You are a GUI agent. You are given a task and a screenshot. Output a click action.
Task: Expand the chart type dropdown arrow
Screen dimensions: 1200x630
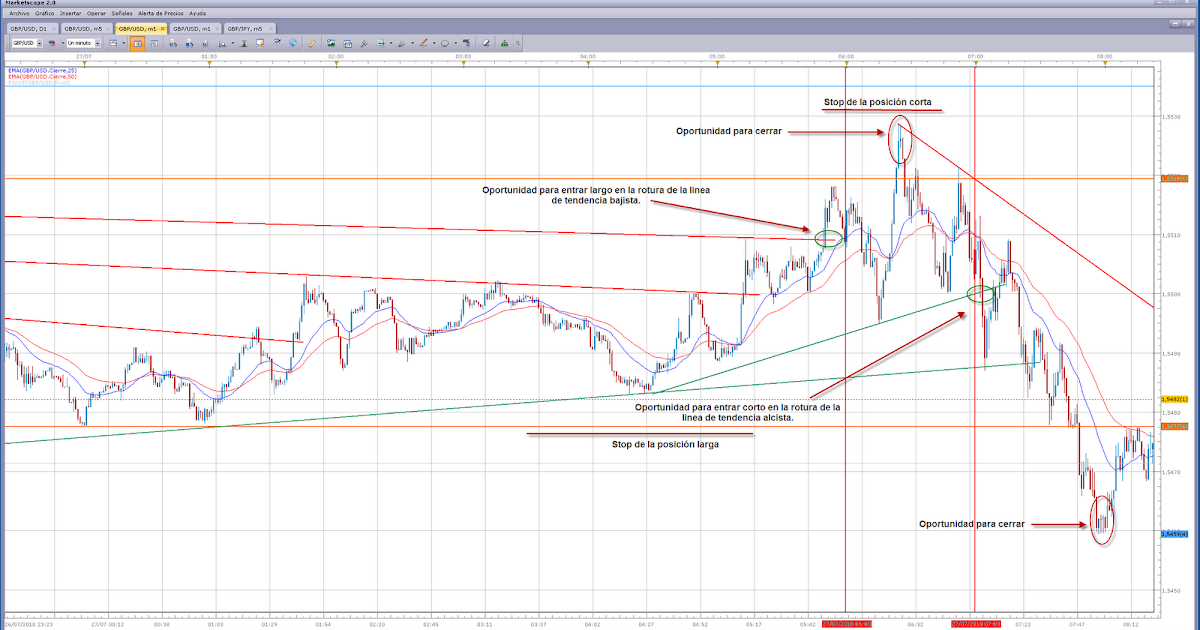point(123,43)
